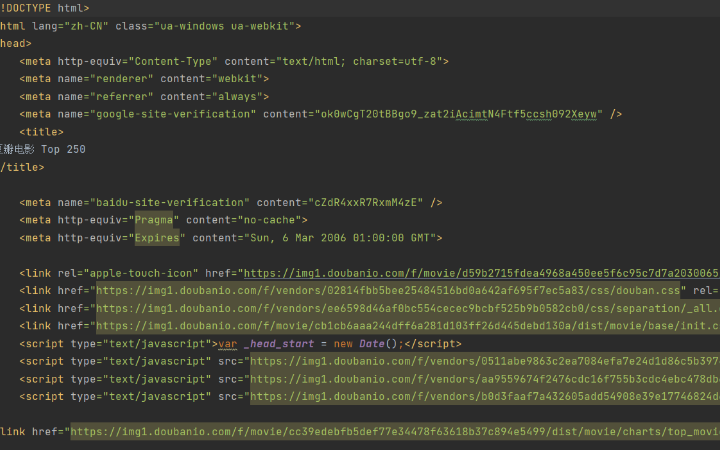The height and width of the screenshot is (450, 720).
Task: Click the "google-site-verification" name value
Action: point(173,114)
